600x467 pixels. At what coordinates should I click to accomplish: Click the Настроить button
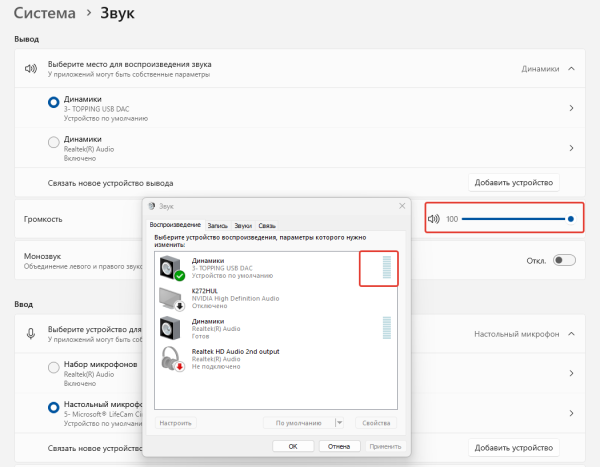pos(175,423)
